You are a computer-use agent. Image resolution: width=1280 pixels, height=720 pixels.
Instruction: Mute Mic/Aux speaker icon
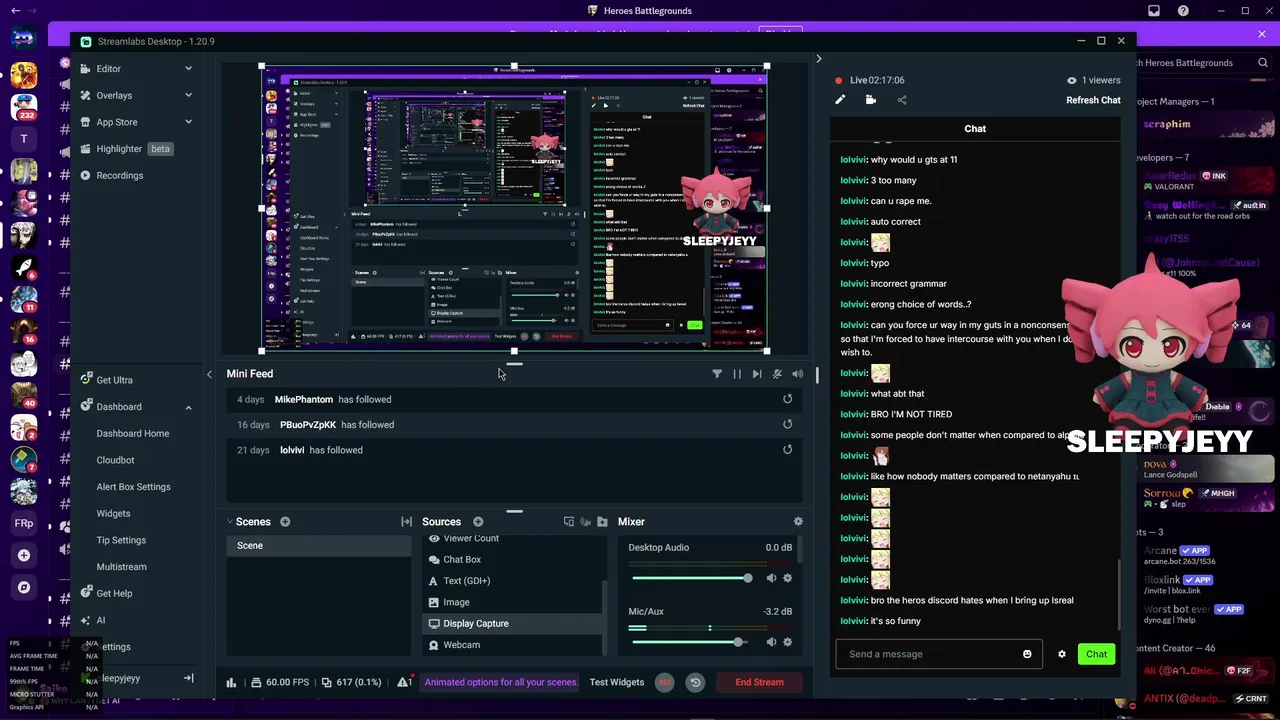point(771,642)
